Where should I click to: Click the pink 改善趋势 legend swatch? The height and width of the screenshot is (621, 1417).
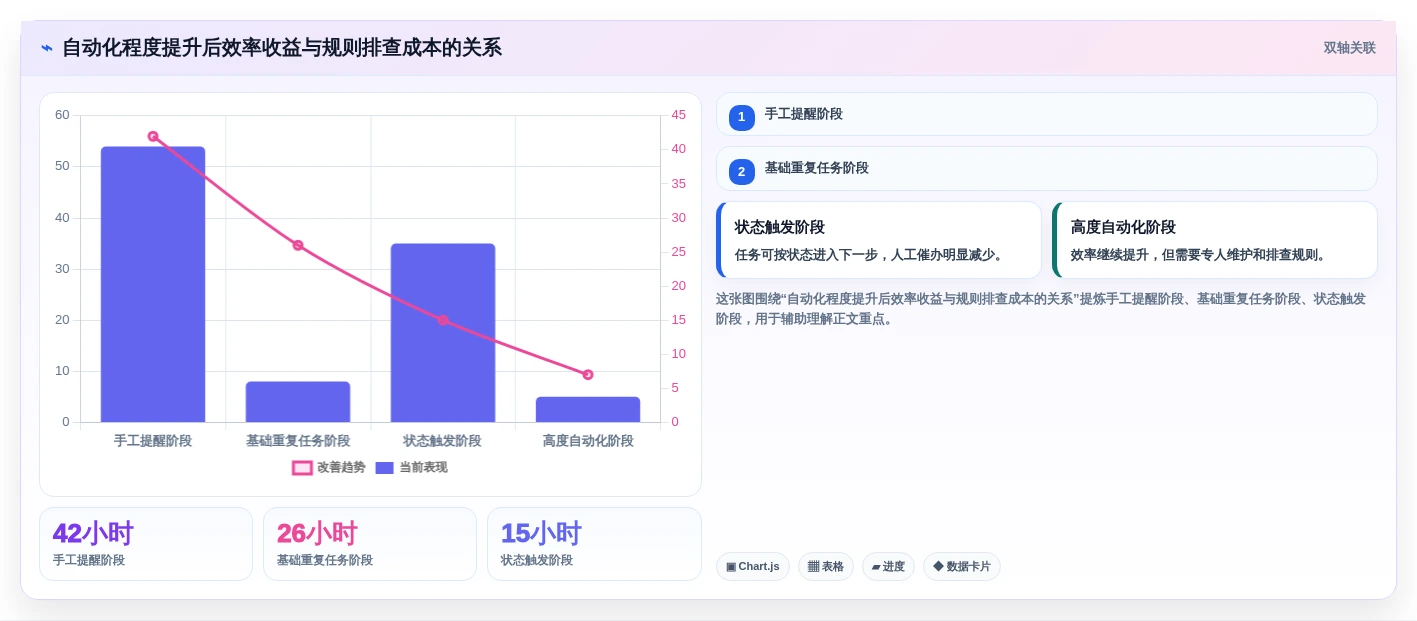302,468
